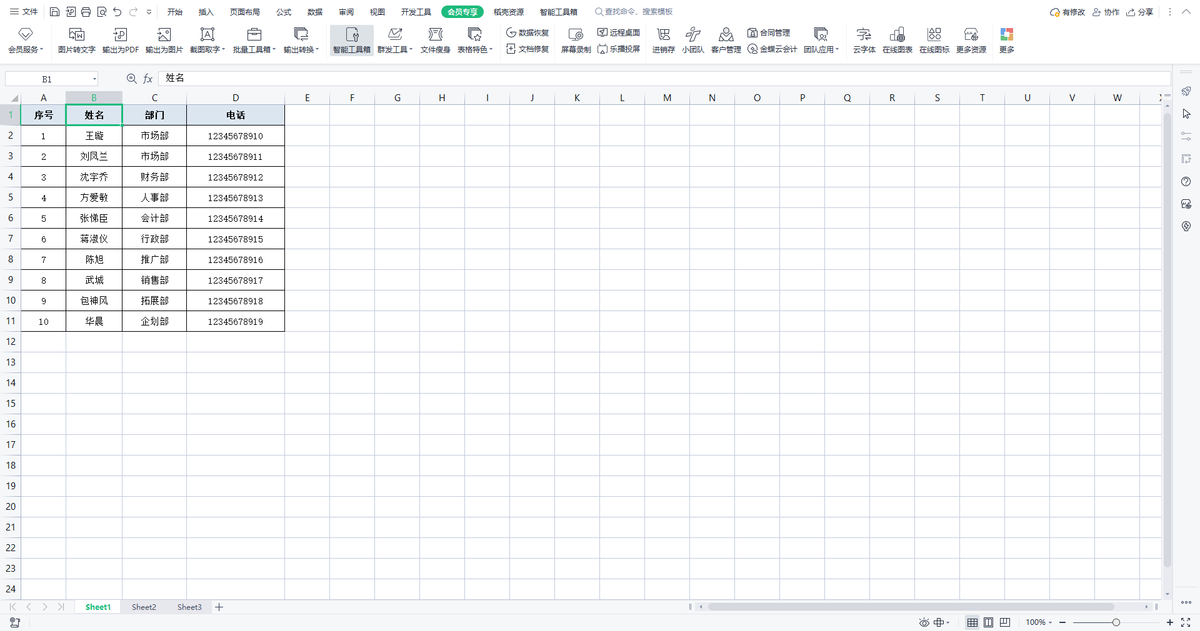Click the colorful 更多 apps icon
This screenshot has width=1200, height=631.
point(1007,41)
